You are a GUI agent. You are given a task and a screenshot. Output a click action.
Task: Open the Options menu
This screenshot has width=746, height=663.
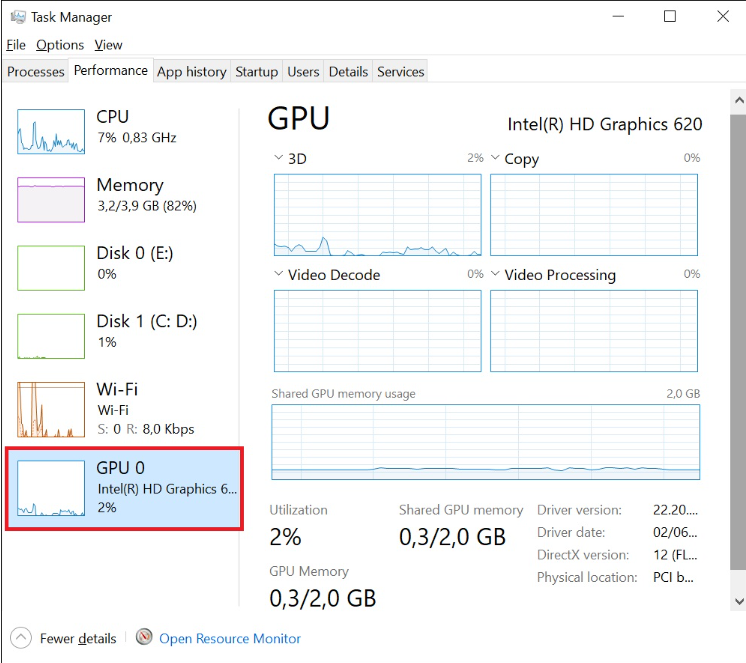(60, 45)
